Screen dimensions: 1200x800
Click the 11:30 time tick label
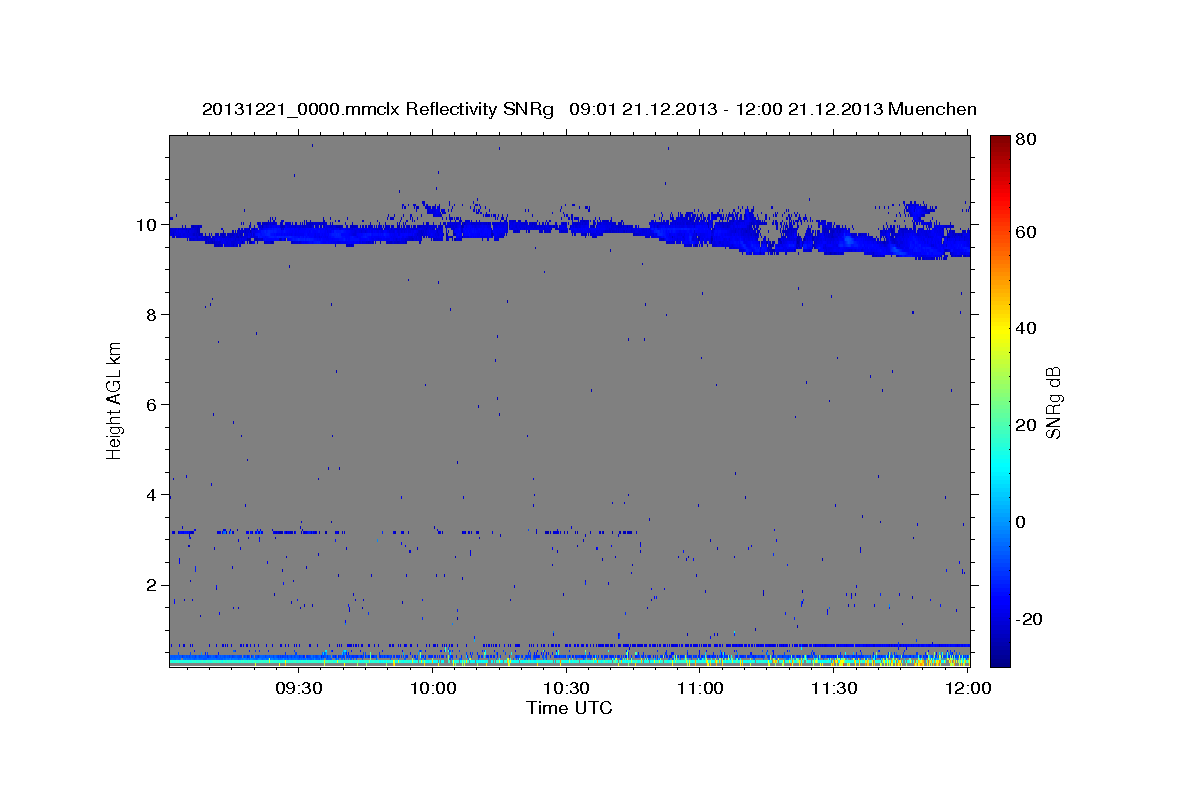click(834, 688)
